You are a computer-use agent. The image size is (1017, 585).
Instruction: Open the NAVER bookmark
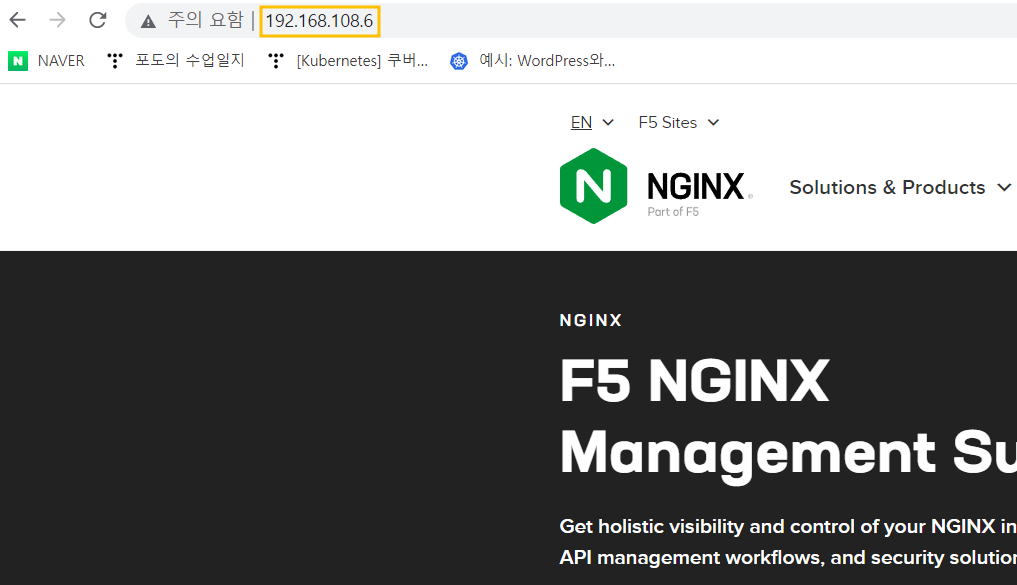click(47, 60)
